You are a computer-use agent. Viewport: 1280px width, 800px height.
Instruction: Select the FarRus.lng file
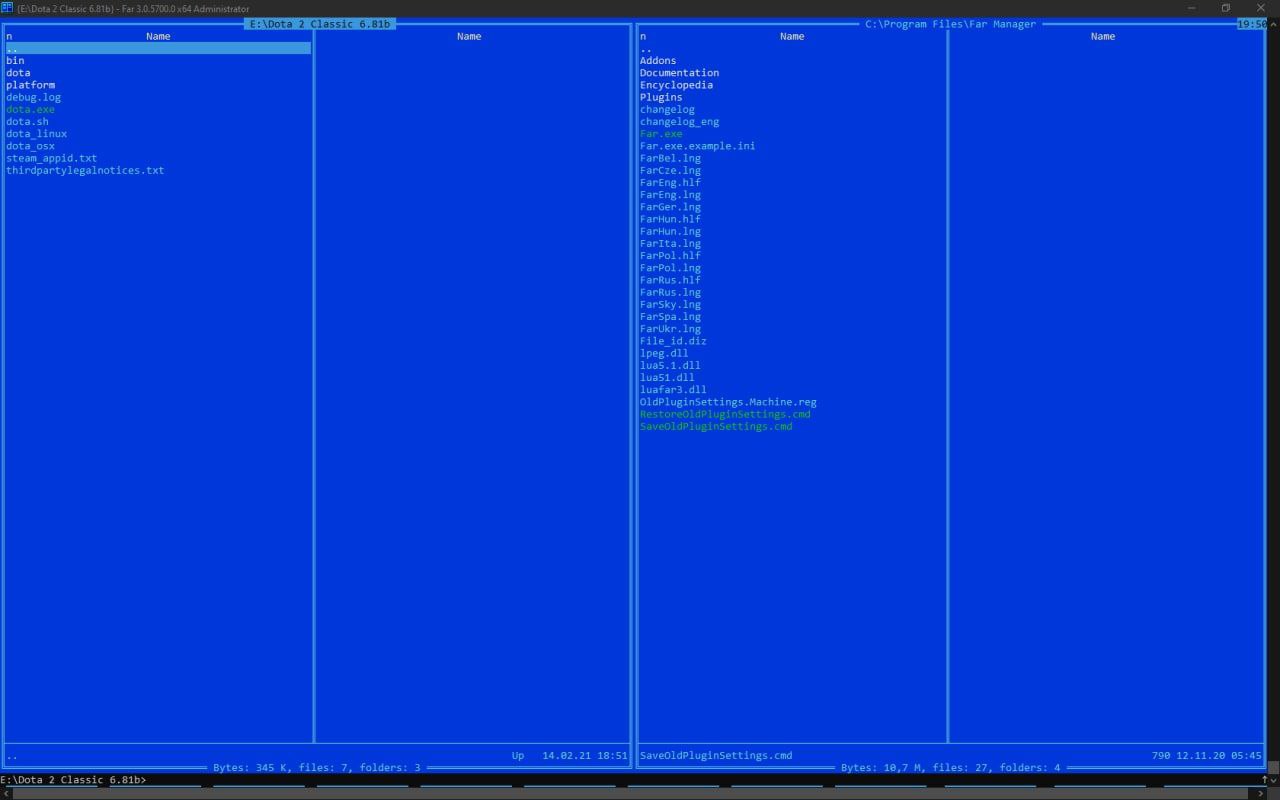click(x=670, y=292)
